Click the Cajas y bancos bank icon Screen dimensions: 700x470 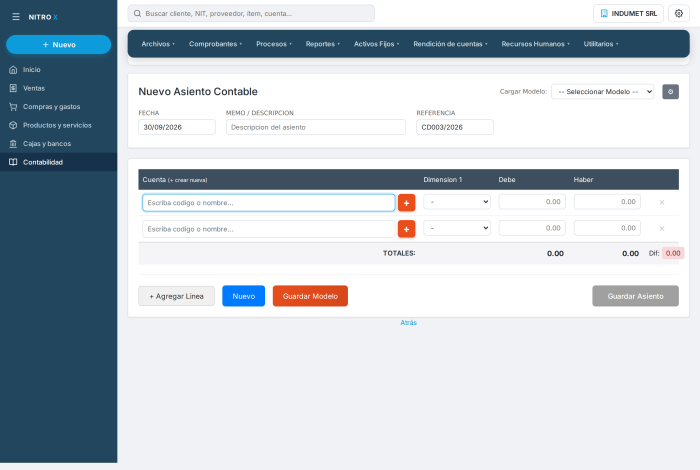(13, 144)
